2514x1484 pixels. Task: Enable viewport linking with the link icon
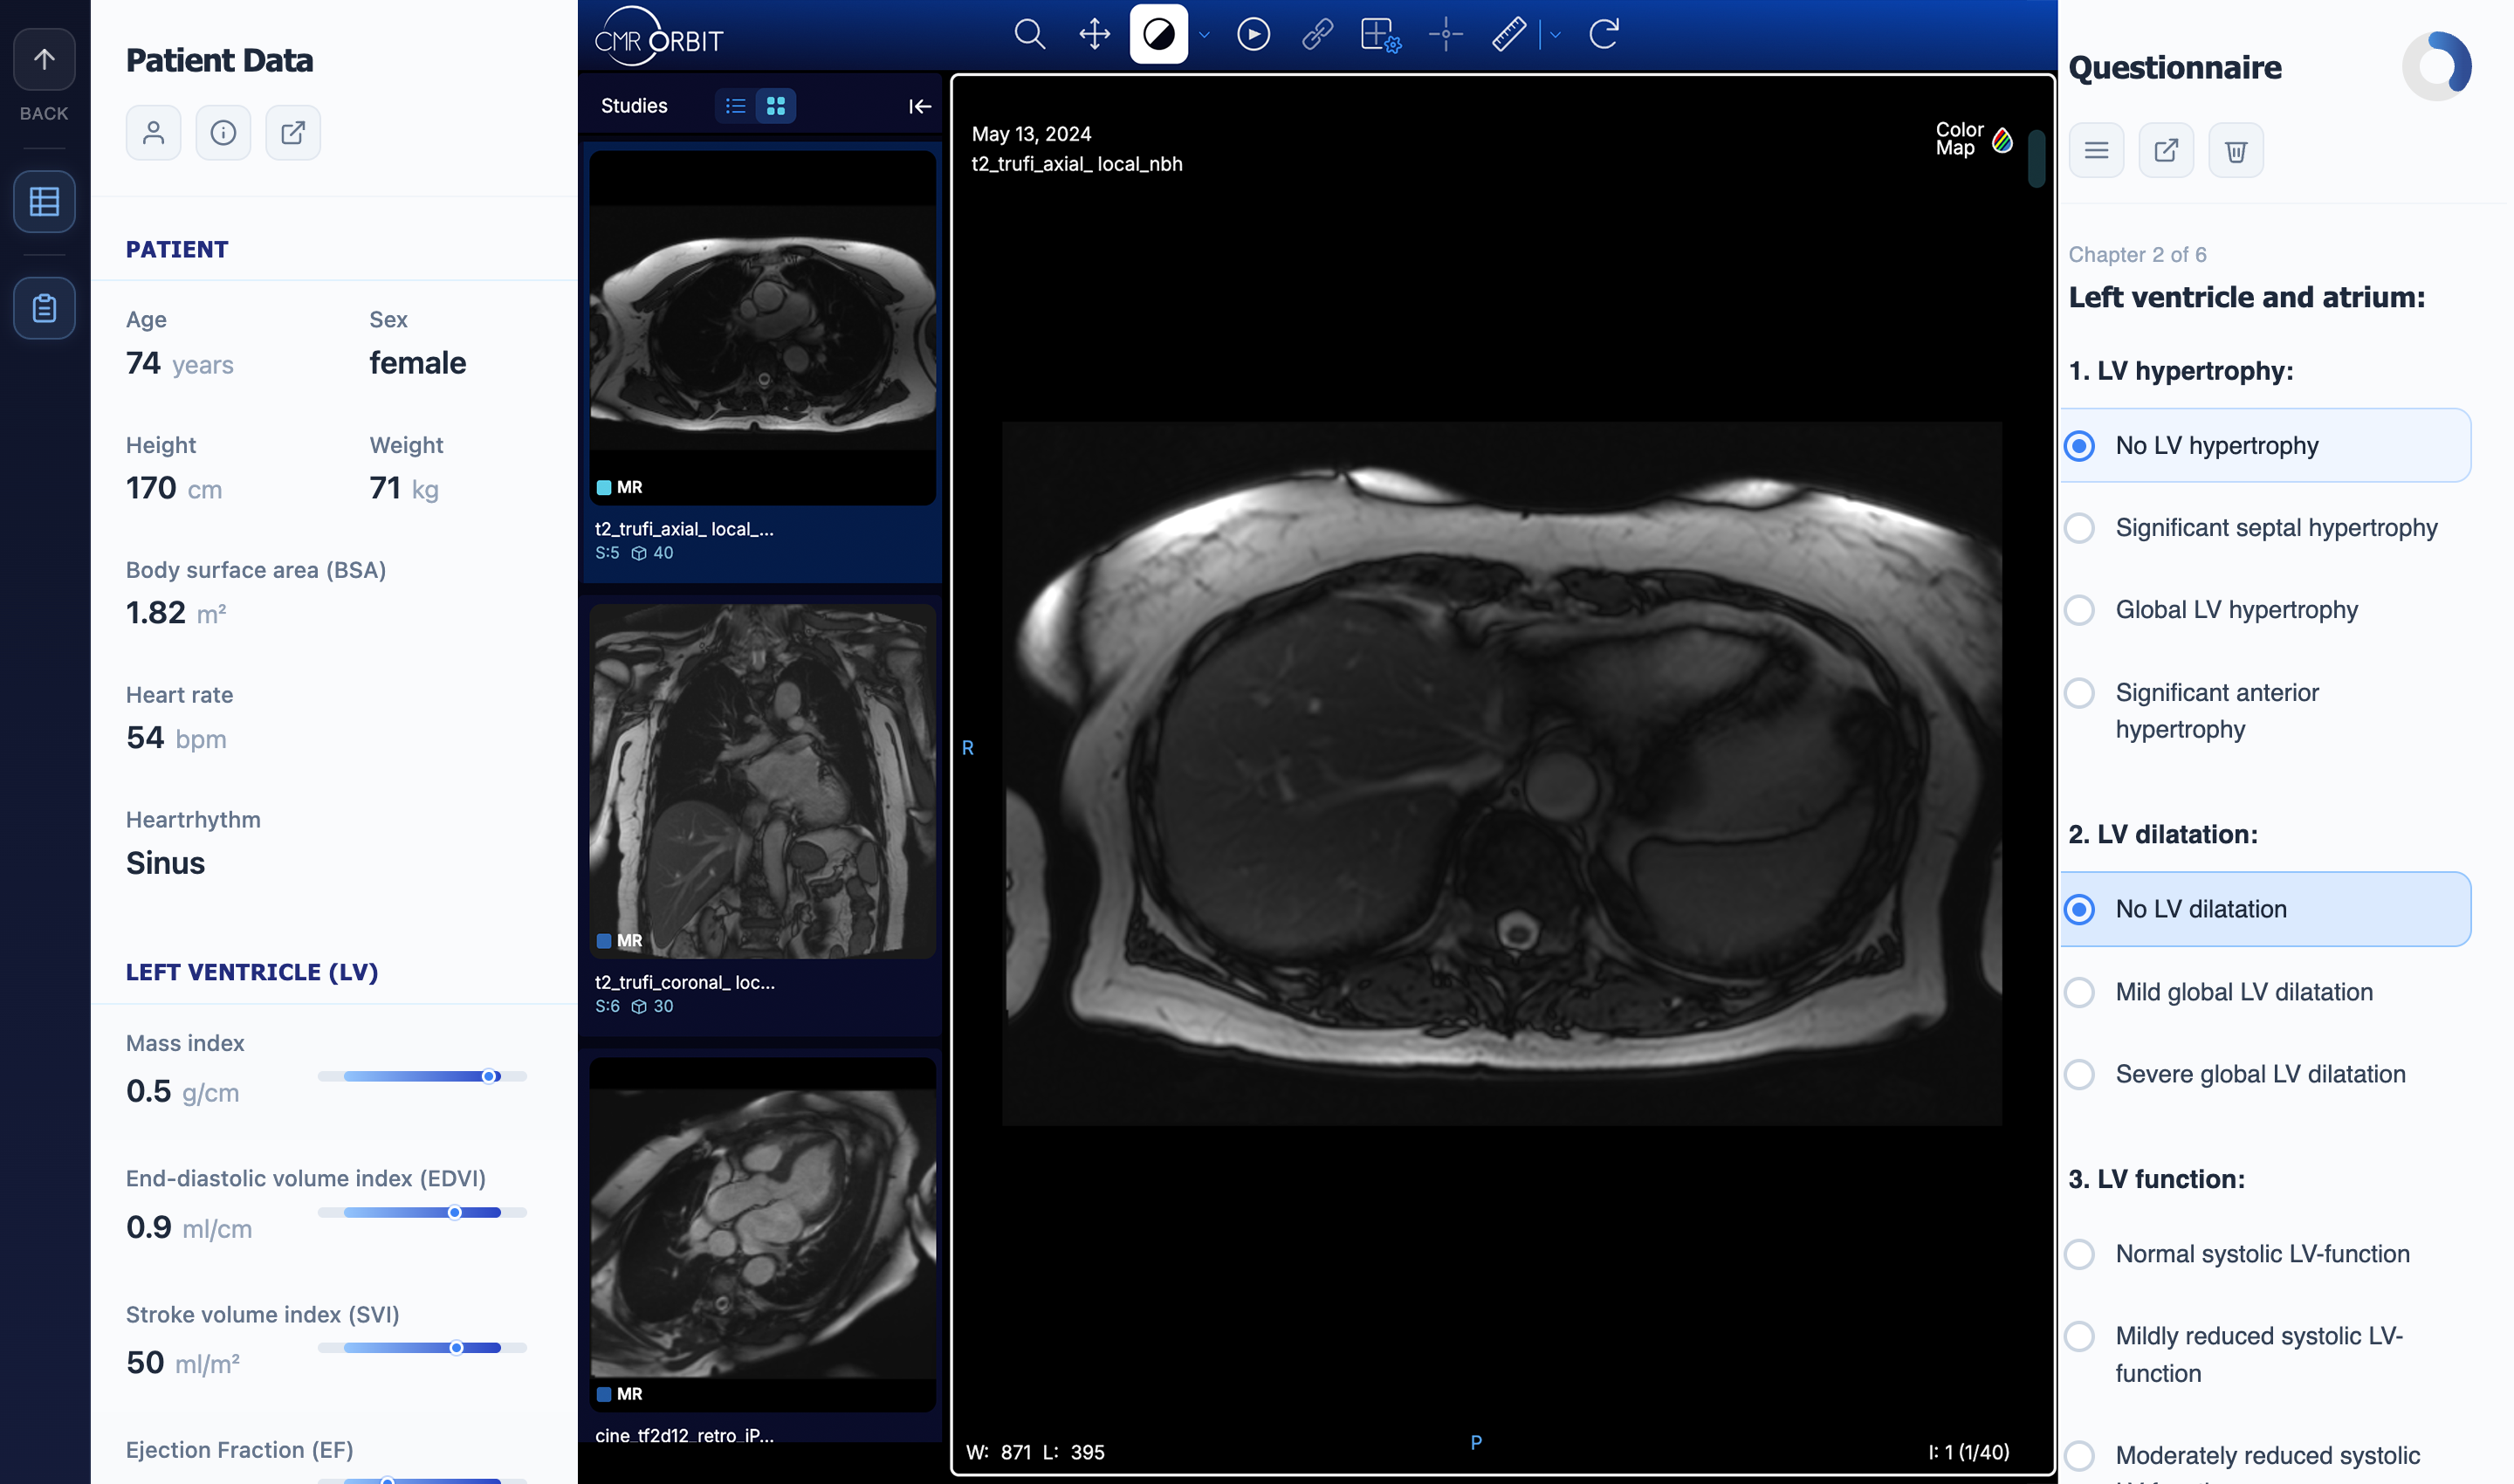coord(1316,33)
